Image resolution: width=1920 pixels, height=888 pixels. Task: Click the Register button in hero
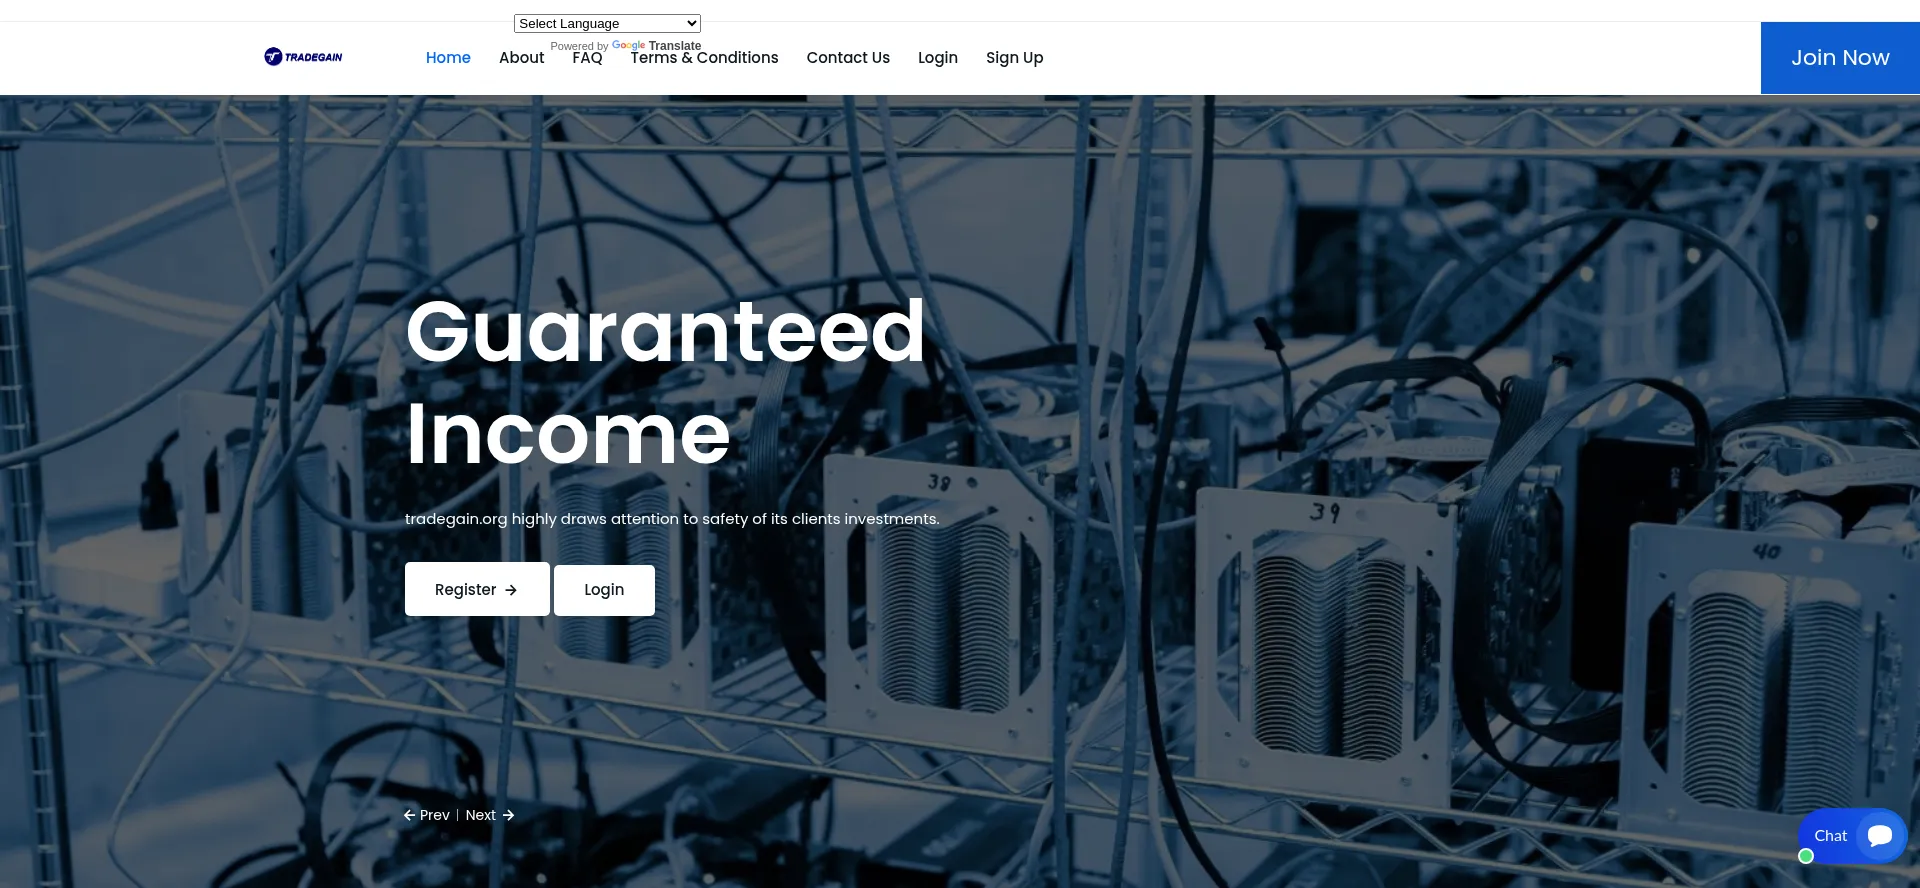point(477,589)
